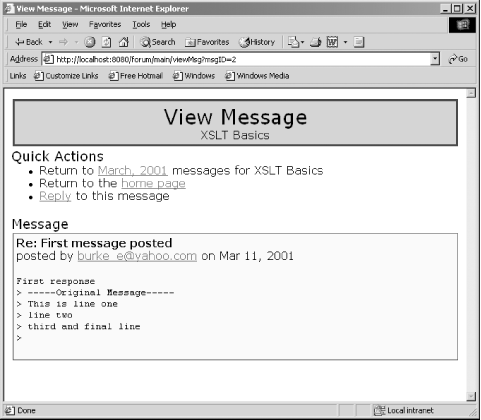Click the scrollbar down arrow
481x420 pixels.
click(x=471, y=396)
